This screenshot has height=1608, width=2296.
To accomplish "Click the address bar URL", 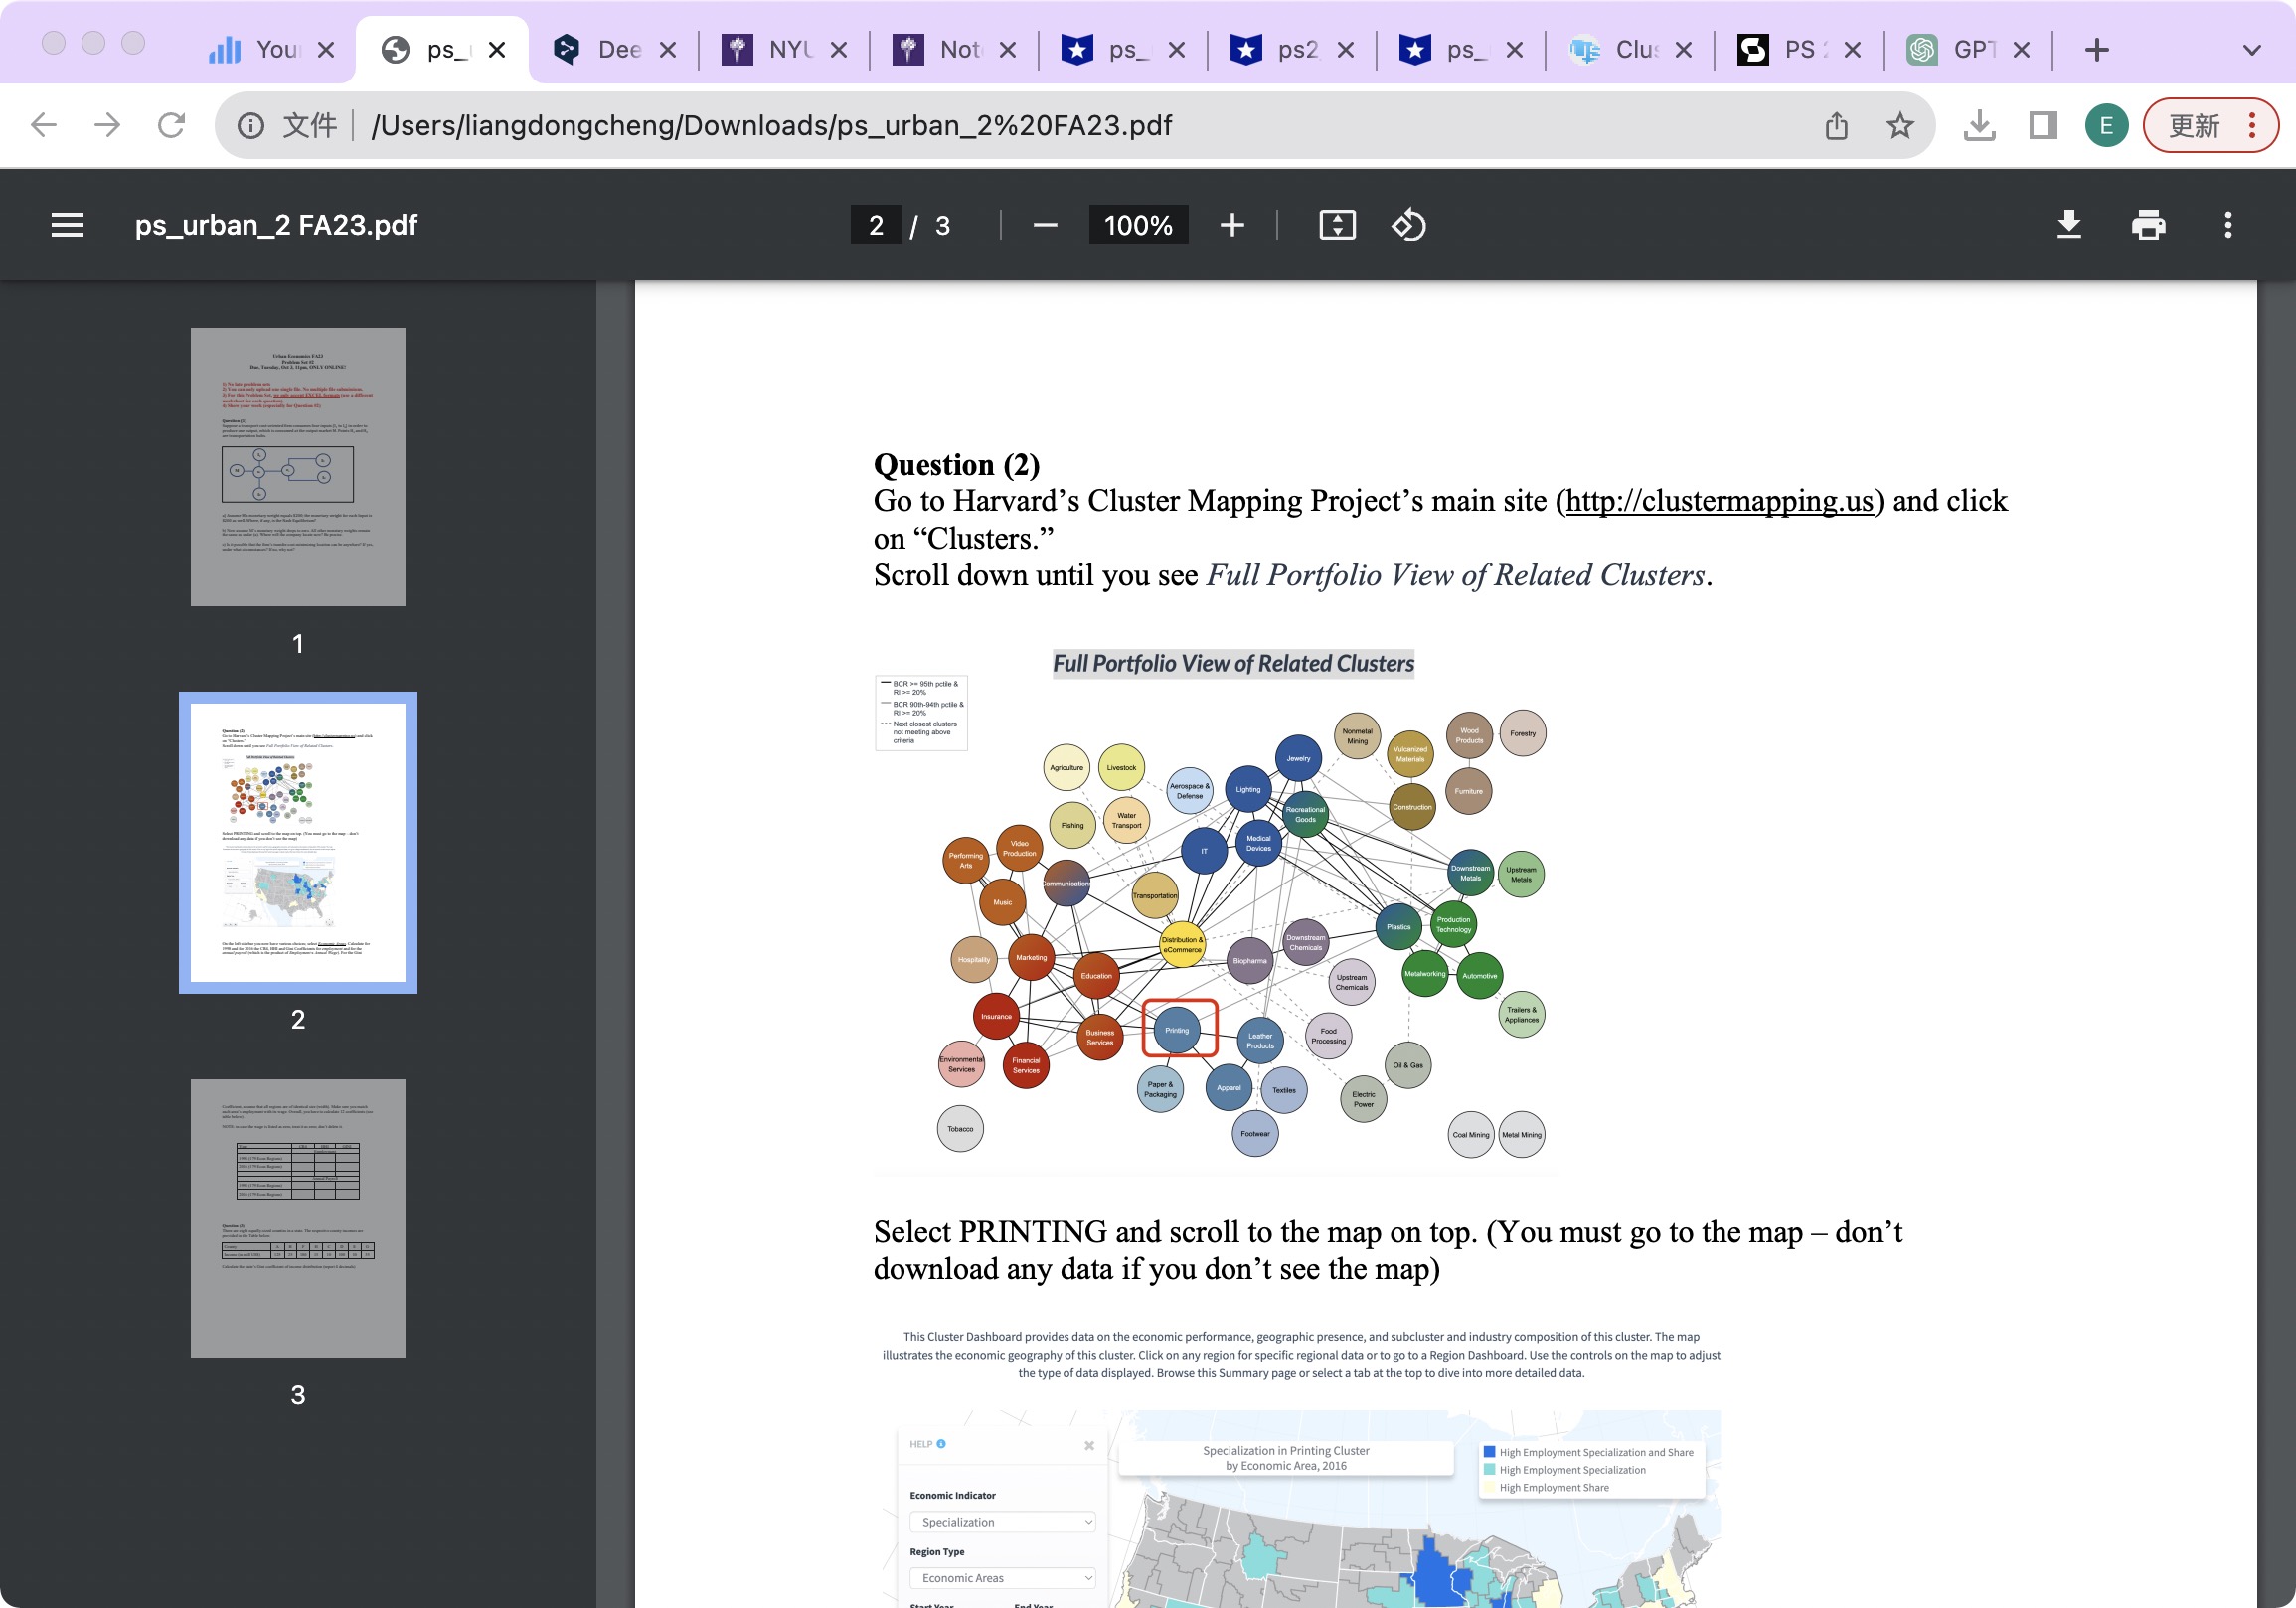I will click(771, 125).
